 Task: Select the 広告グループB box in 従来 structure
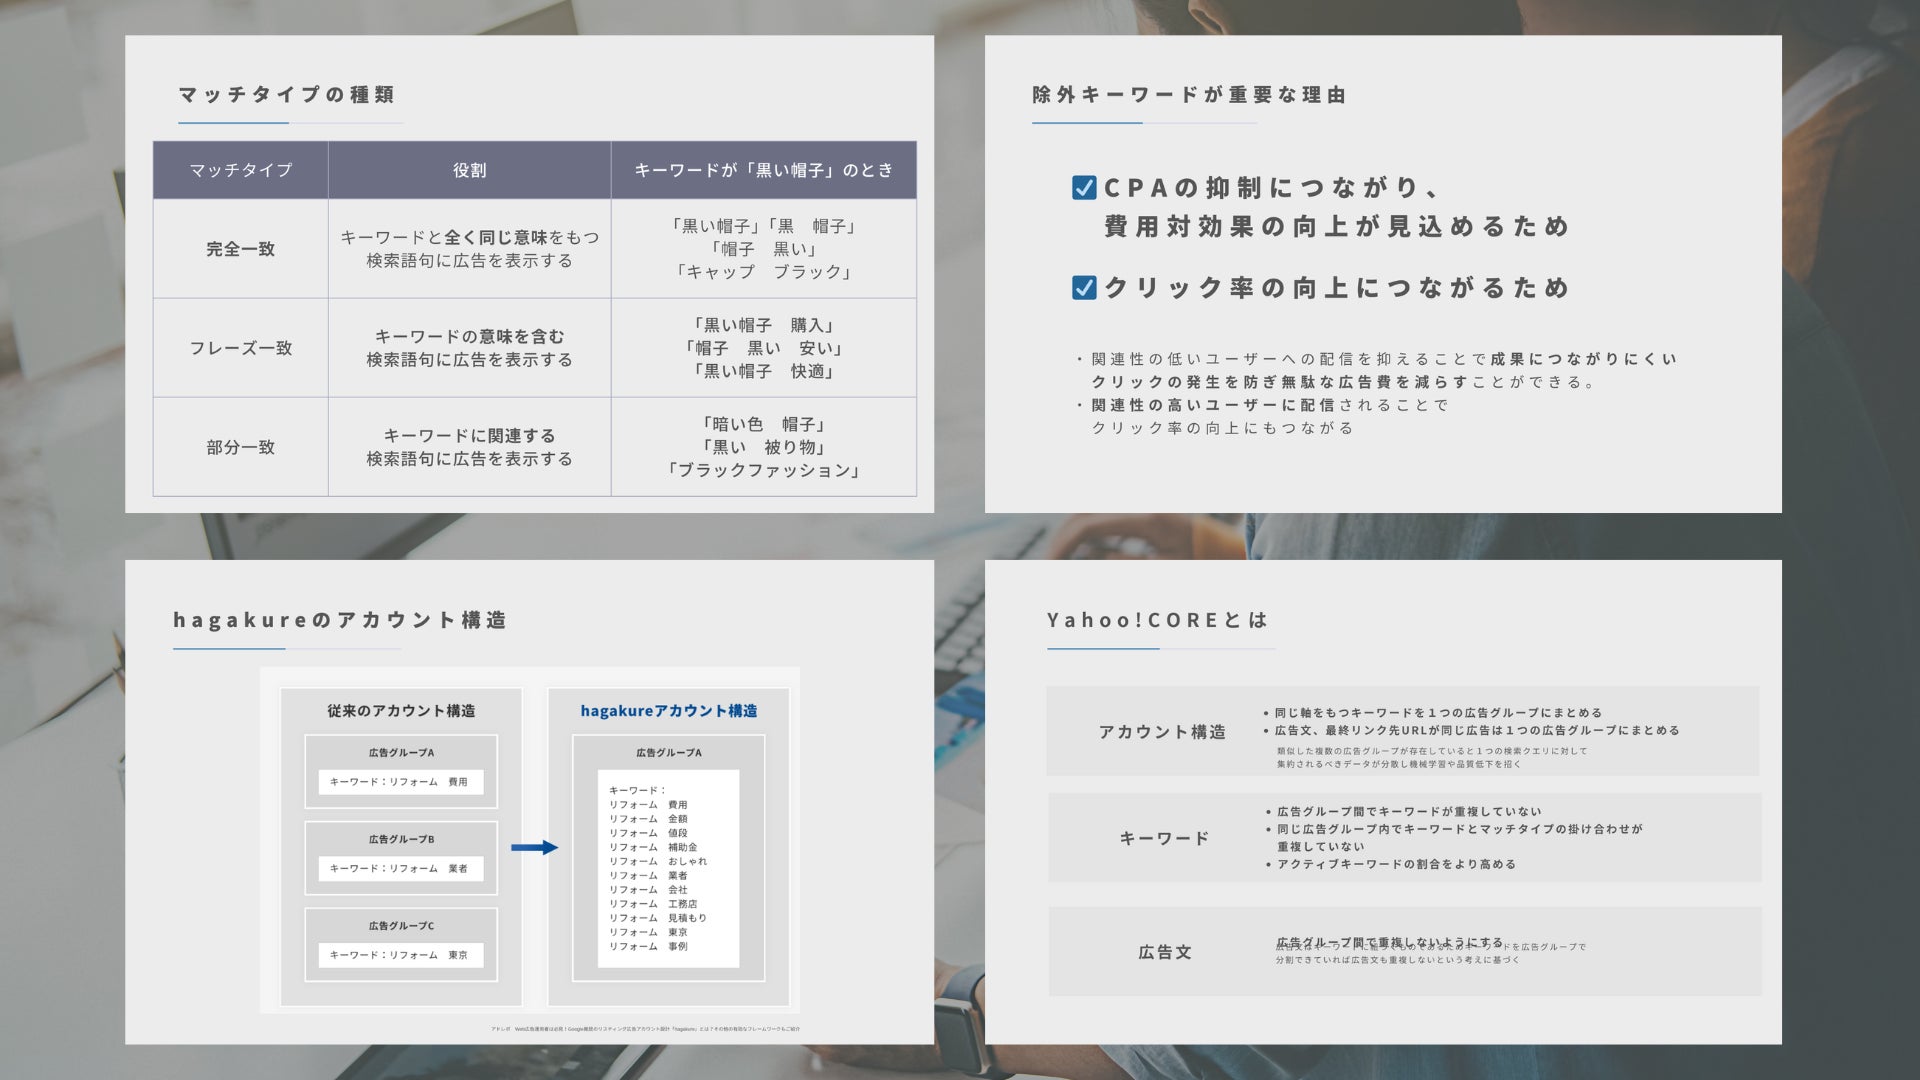pyautogui.click(x=401, y=839)
